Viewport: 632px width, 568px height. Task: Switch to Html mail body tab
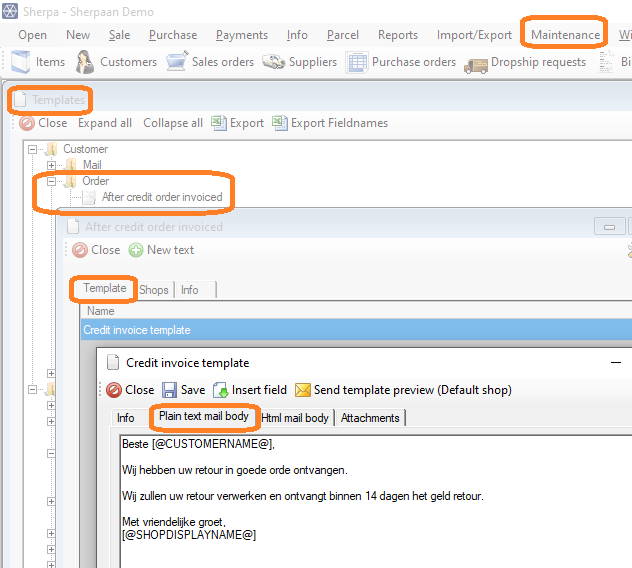295,418
